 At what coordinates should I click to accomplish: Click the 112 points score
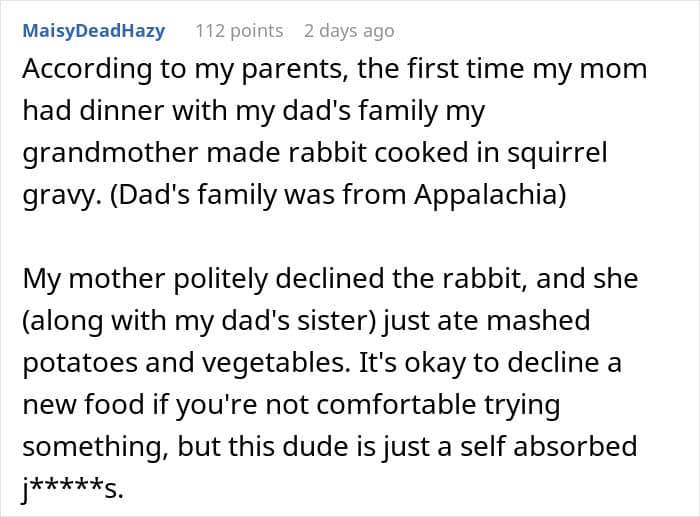tap(239, 31)
